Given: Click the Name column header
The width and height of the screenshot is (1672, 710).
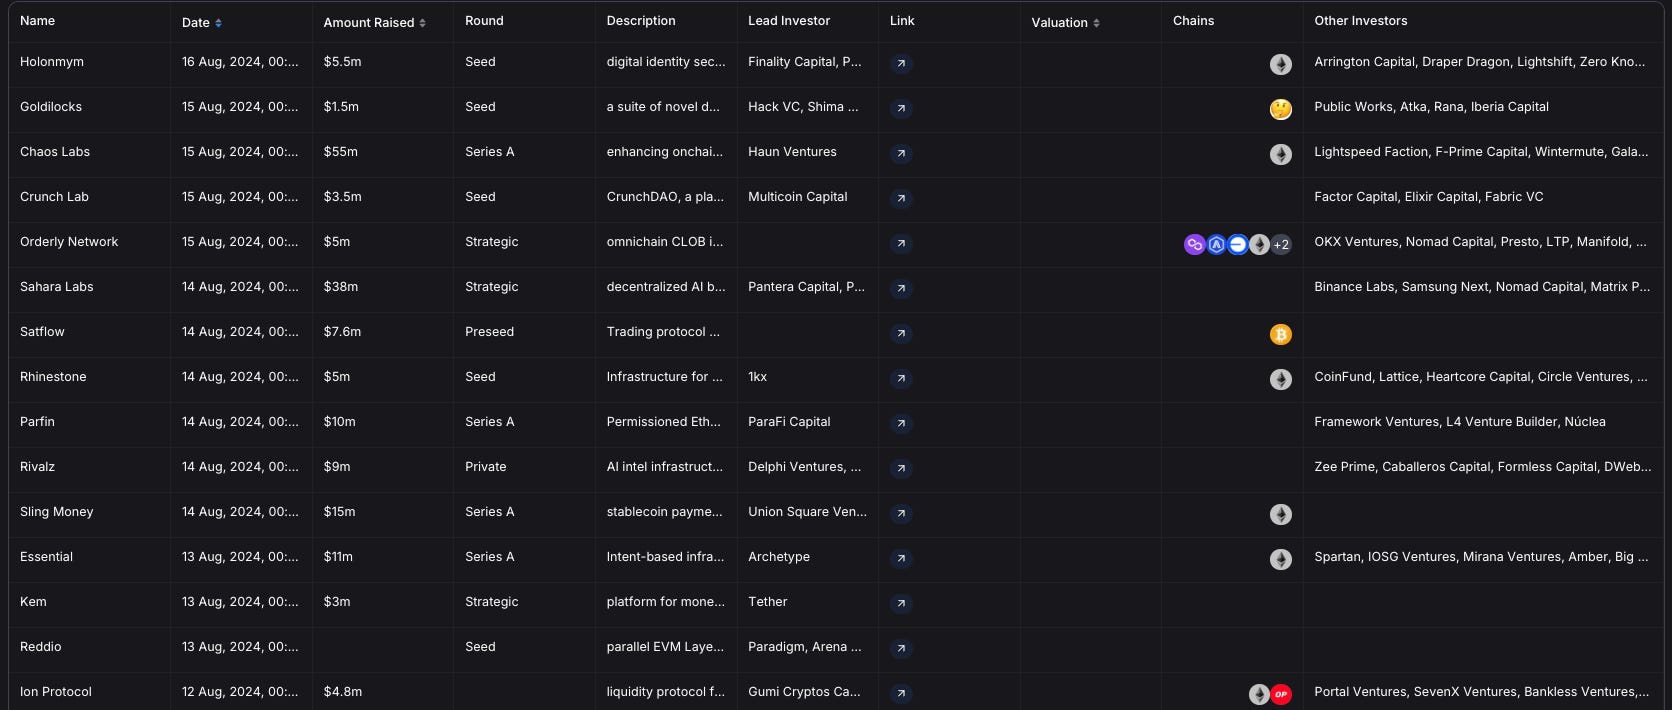Looking at the screenshot, I should [38, 21].
